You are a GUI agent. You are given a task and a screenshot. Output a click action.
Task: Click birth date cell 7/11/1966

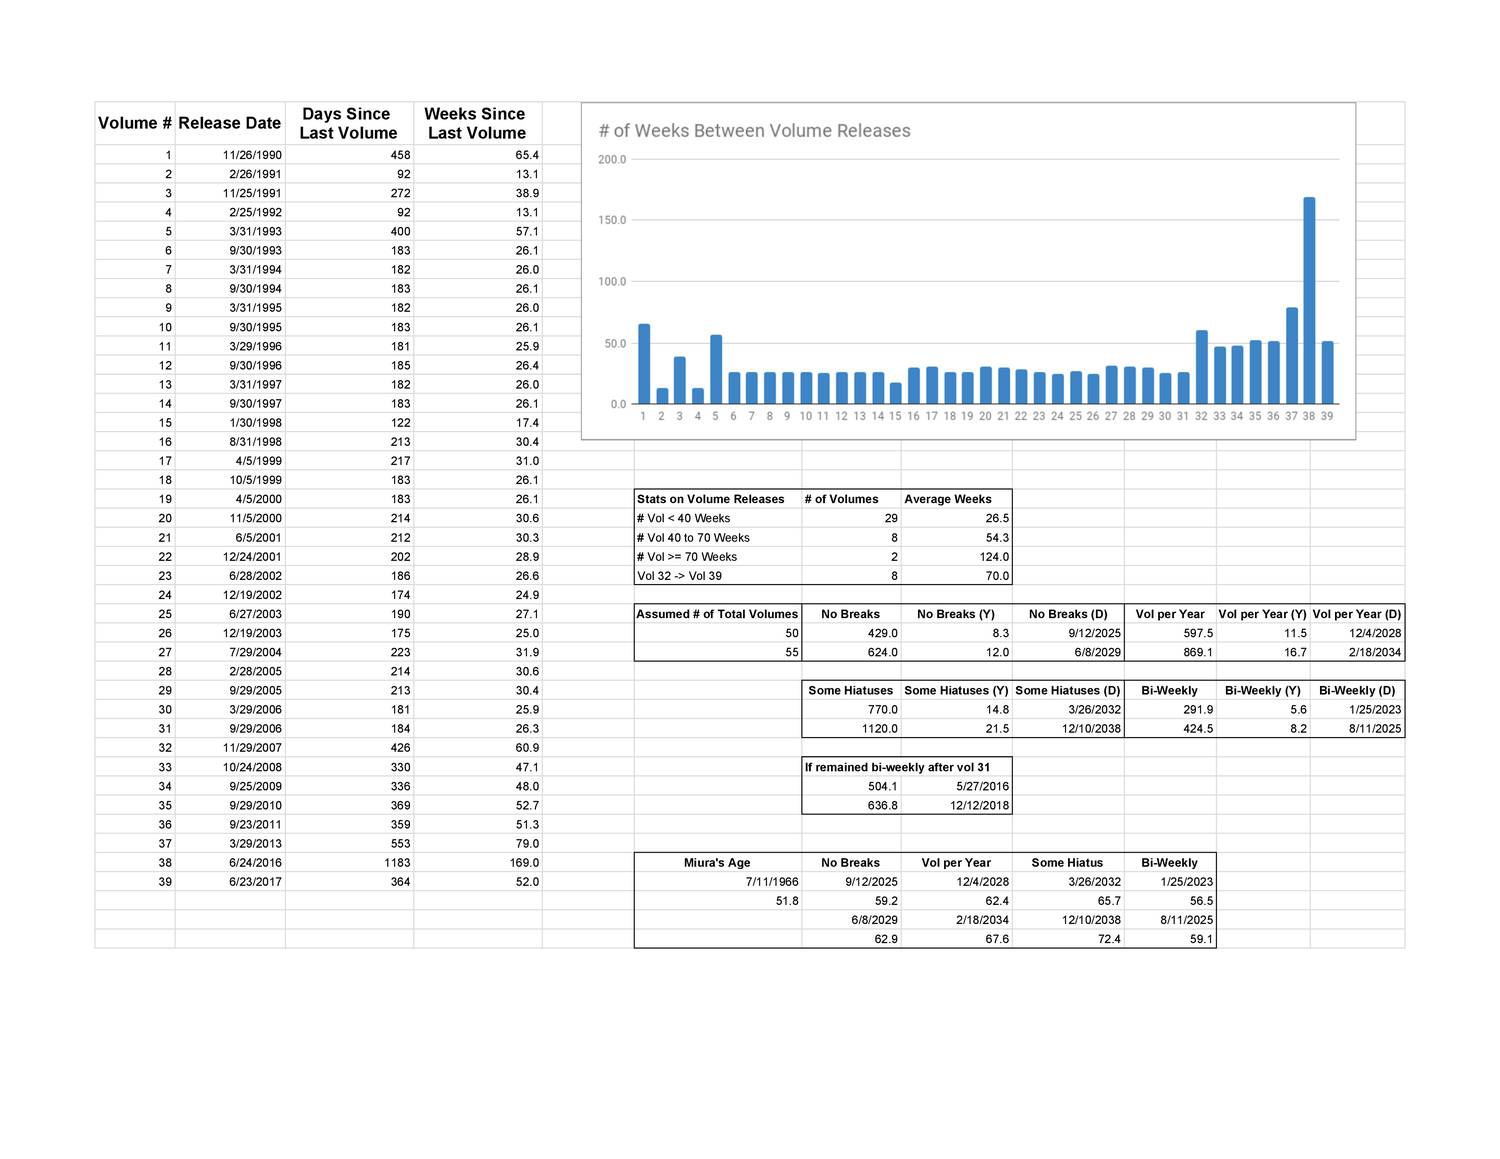[x=718, y=882]
